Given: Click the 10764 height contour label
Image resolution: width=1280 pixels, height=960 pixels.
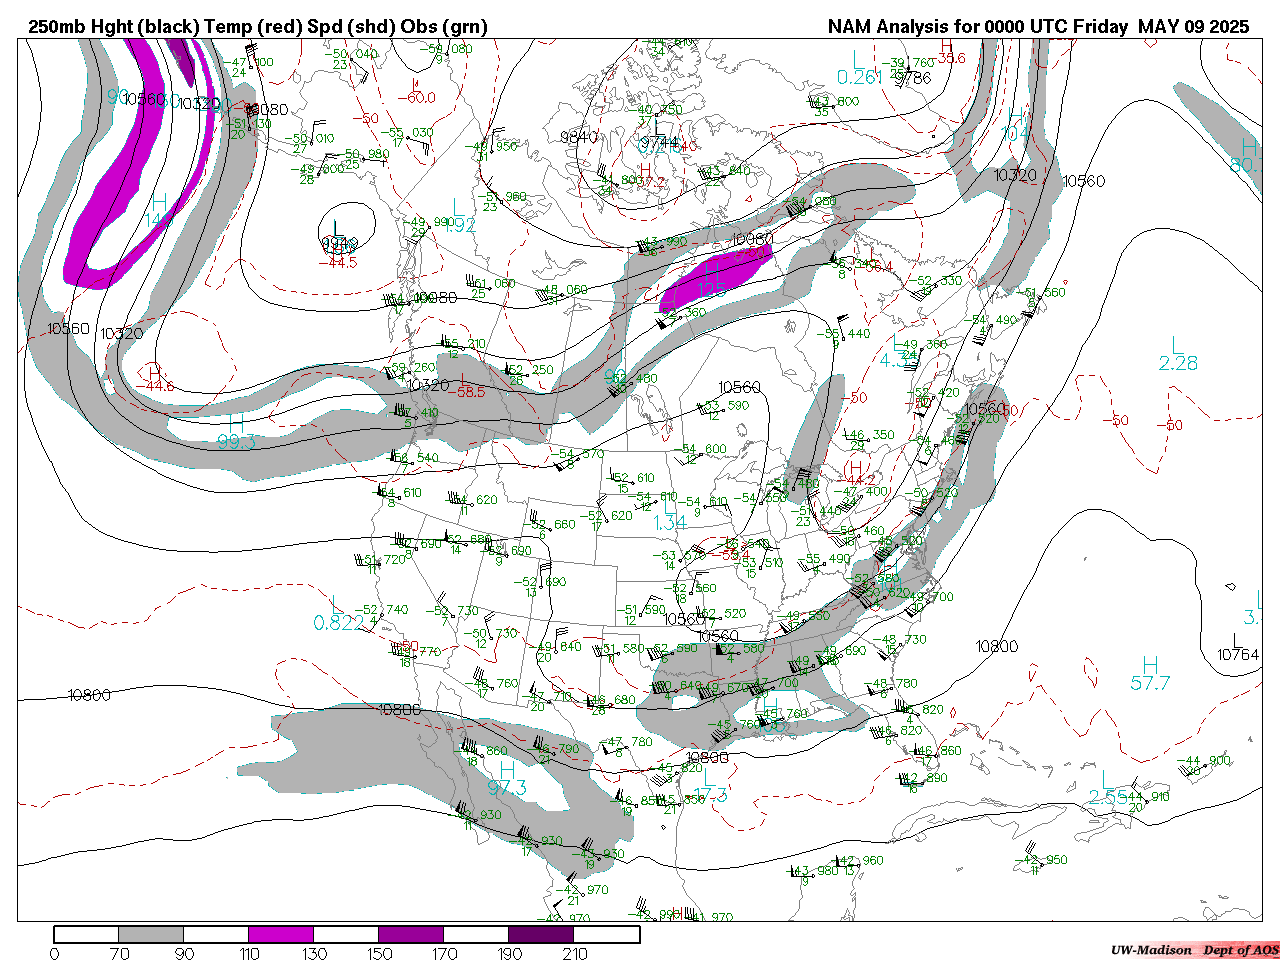Looking at the screenshot, I should click(1238, 654).
